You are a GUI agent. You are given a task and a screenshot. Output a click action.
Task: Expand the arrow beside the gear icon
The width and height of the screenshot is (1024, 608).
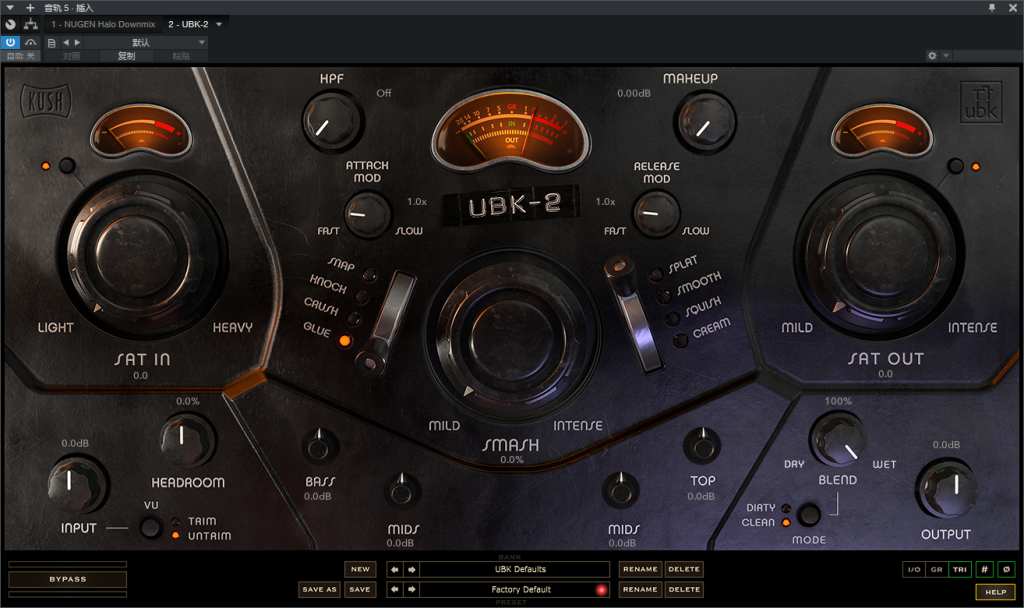pyautogui.click(x=946, y=56)
